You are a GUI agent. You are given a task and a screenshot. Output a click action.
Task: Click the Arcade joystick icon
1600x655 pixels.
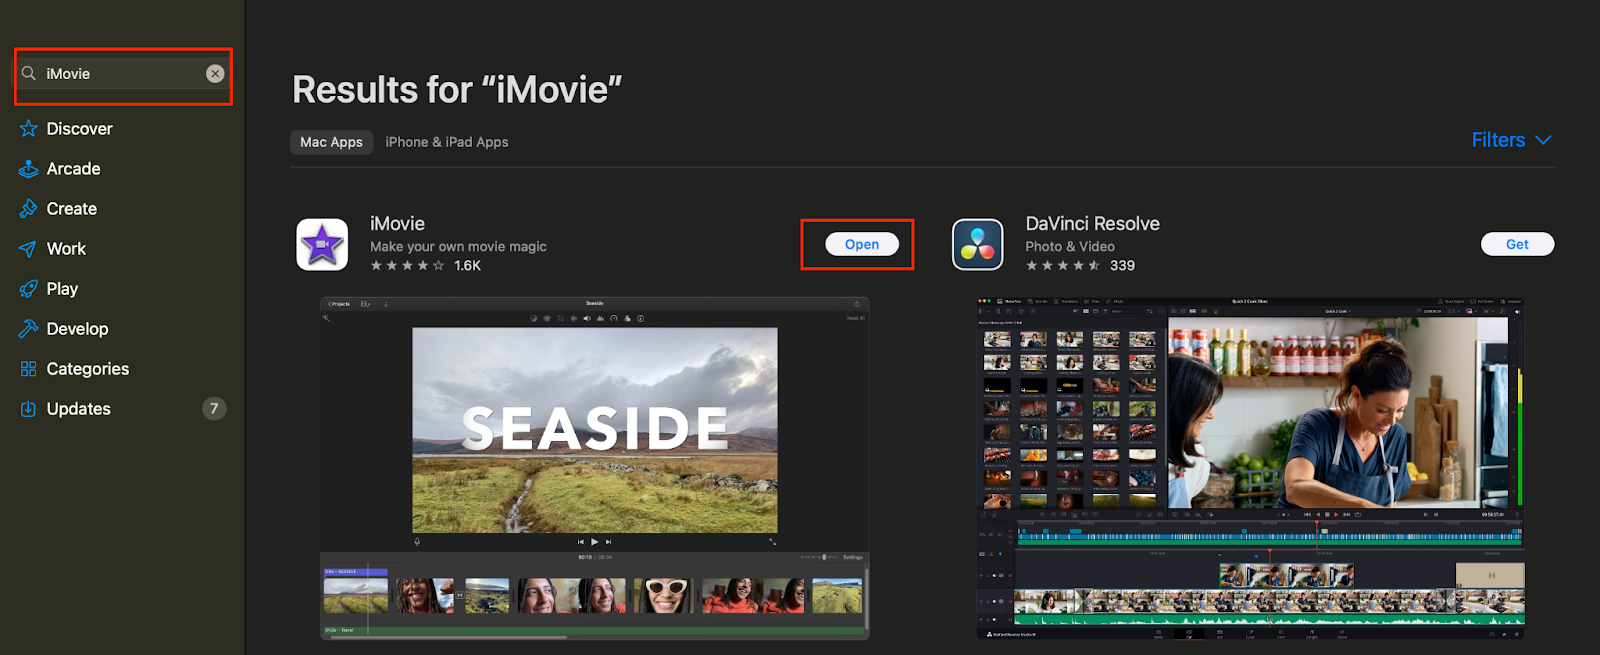point(28,169)
